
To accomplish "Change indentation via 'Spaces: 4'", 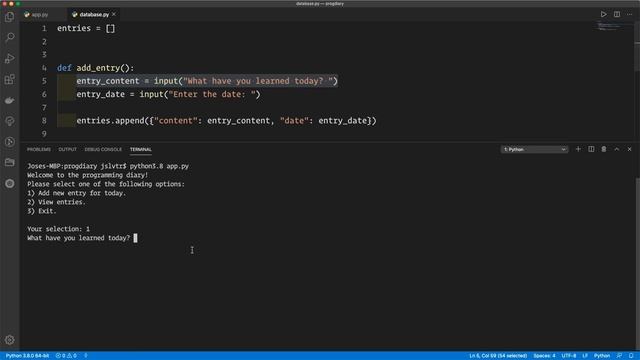I will [x=544, y=356].
